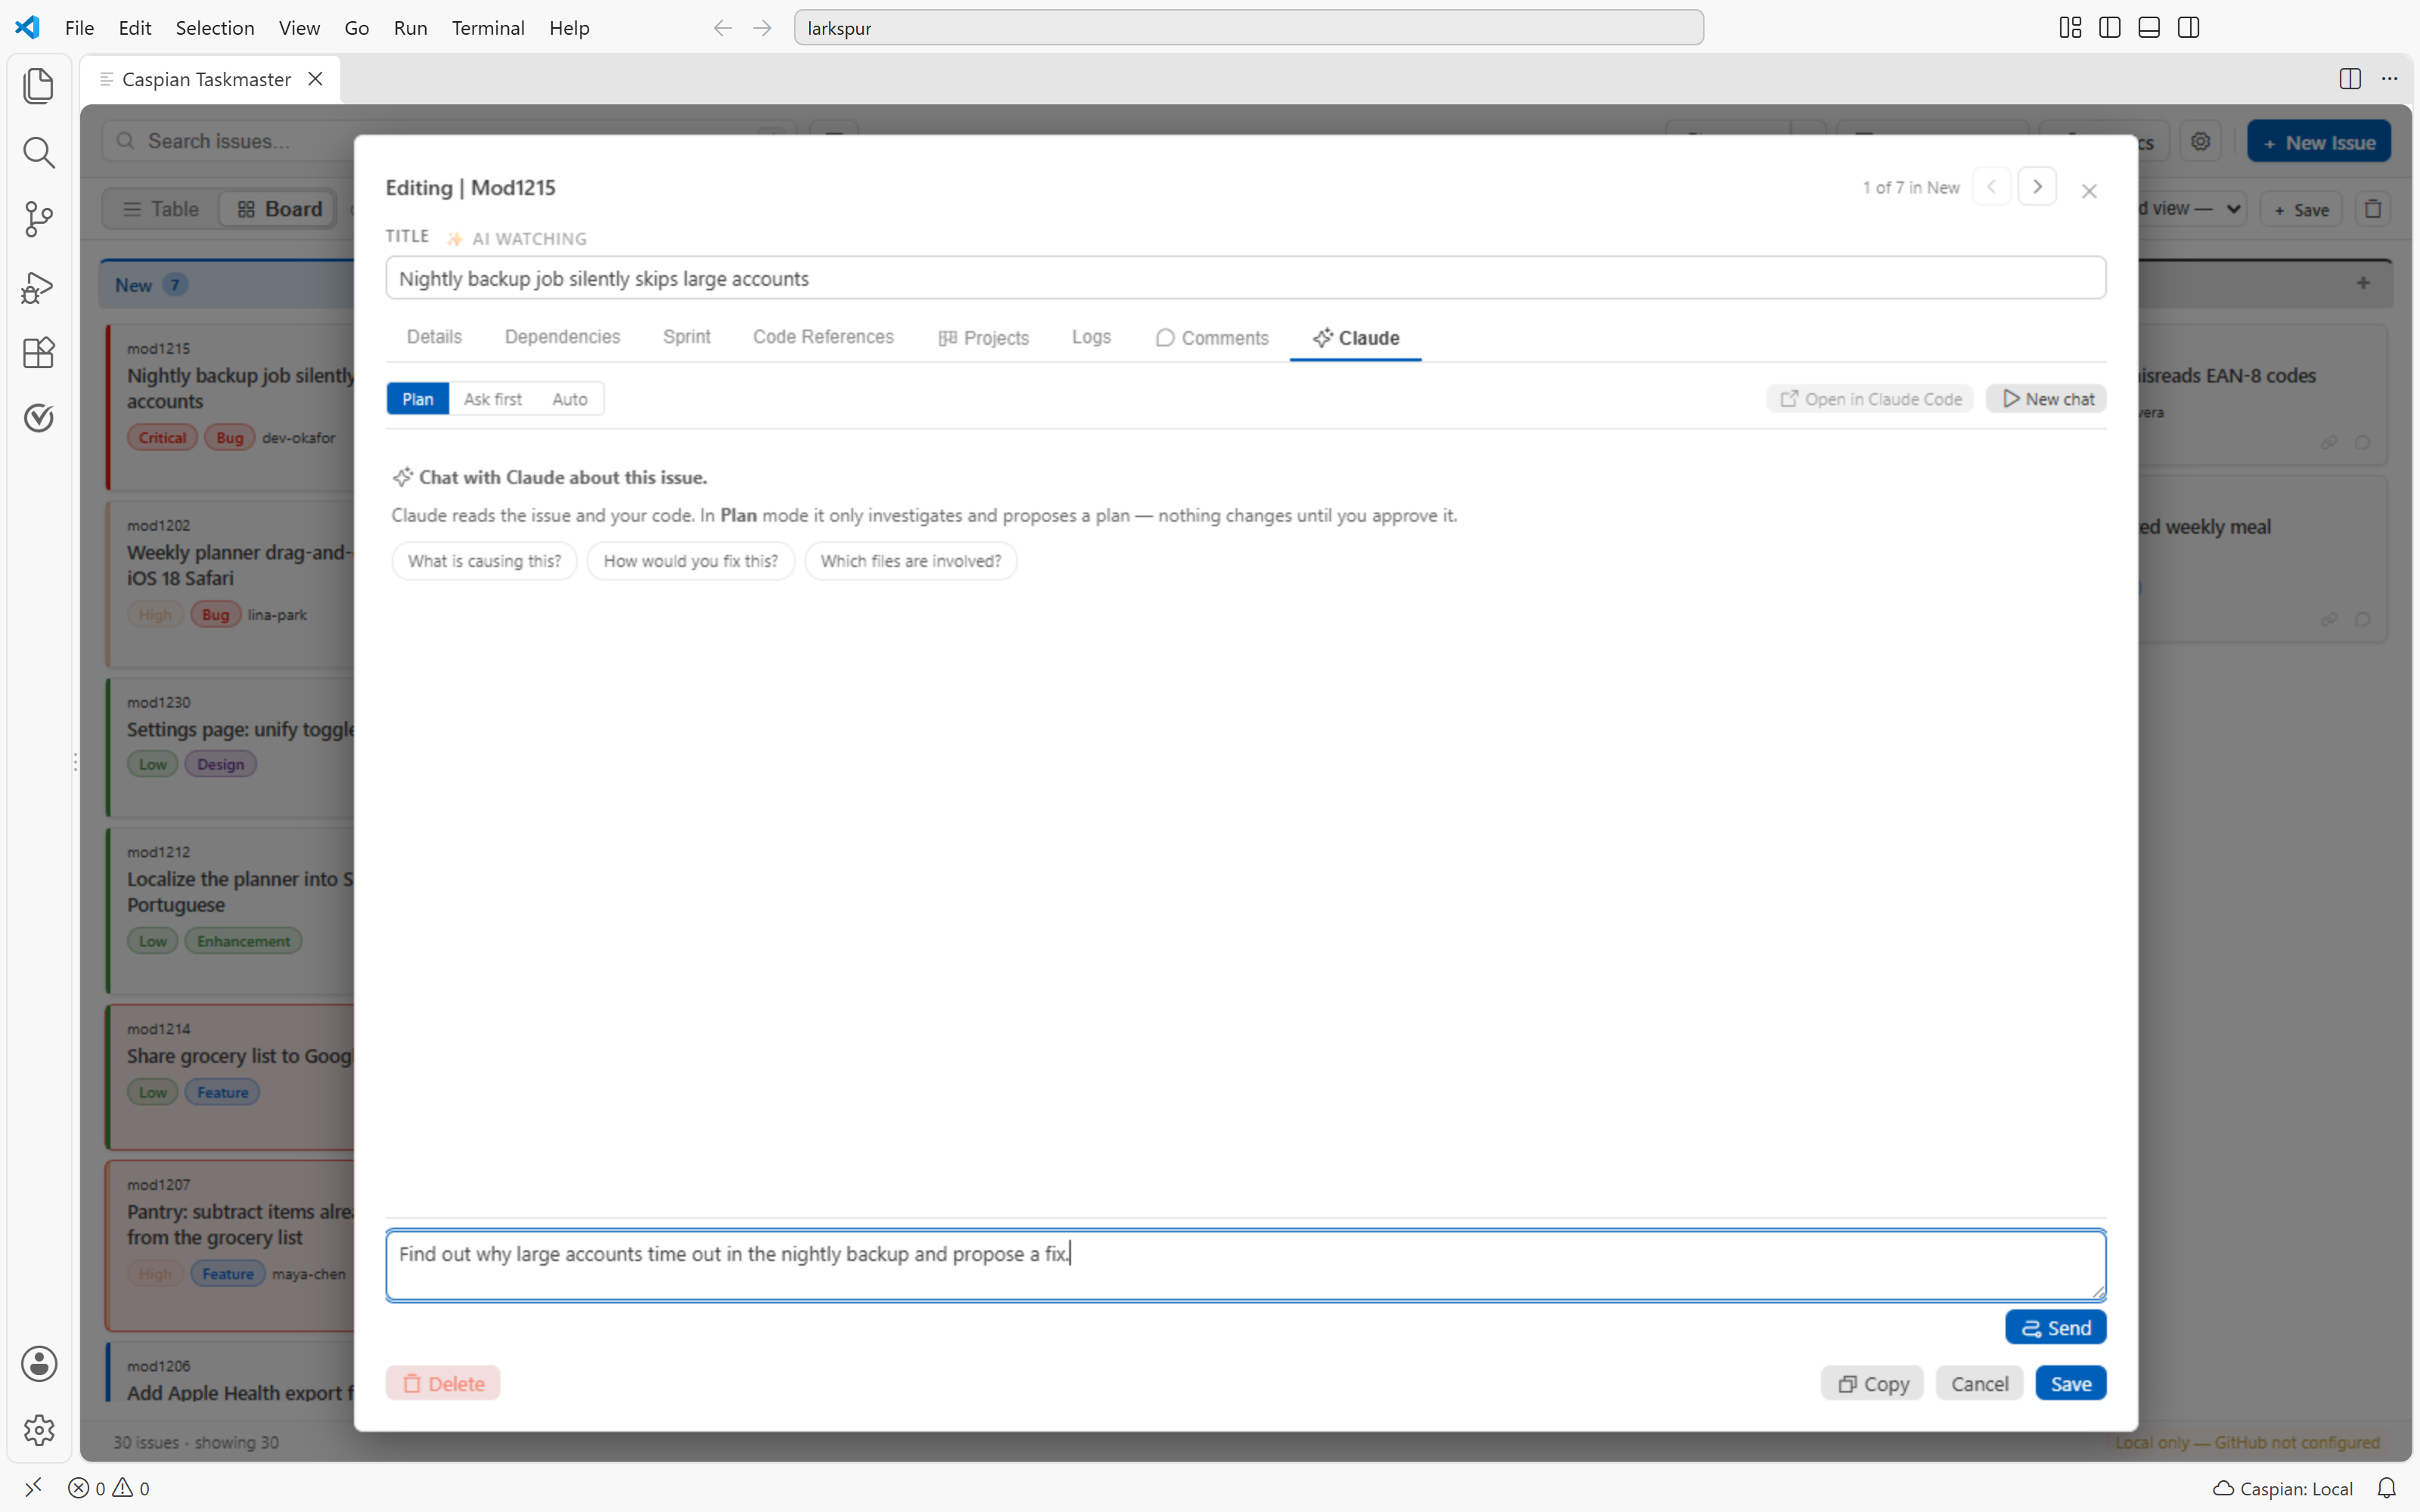
Task: Open the Explorer view in activity bar
Action: tap(38, 85)
